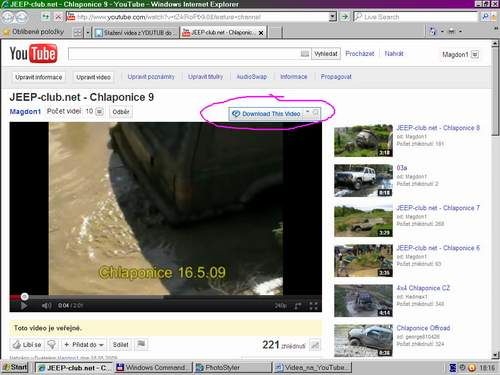Open the JEEP-club.net - Chlaponice 8 link

(438, 128)
